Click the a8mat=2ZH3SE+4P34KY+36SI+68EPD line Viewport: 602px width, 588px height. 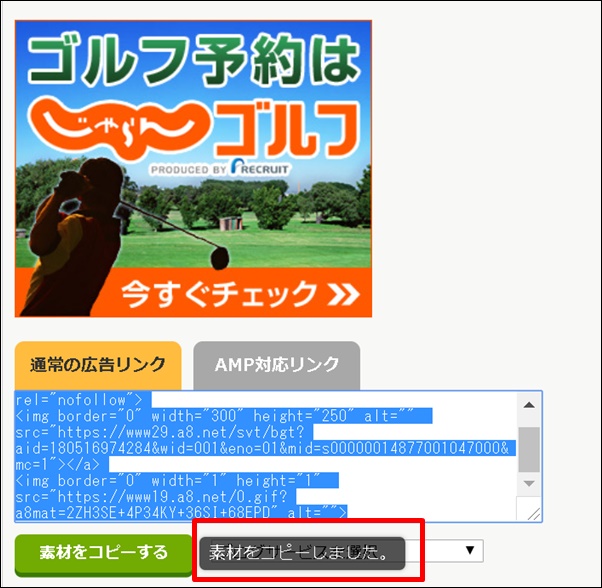click(x=181, y=512)
